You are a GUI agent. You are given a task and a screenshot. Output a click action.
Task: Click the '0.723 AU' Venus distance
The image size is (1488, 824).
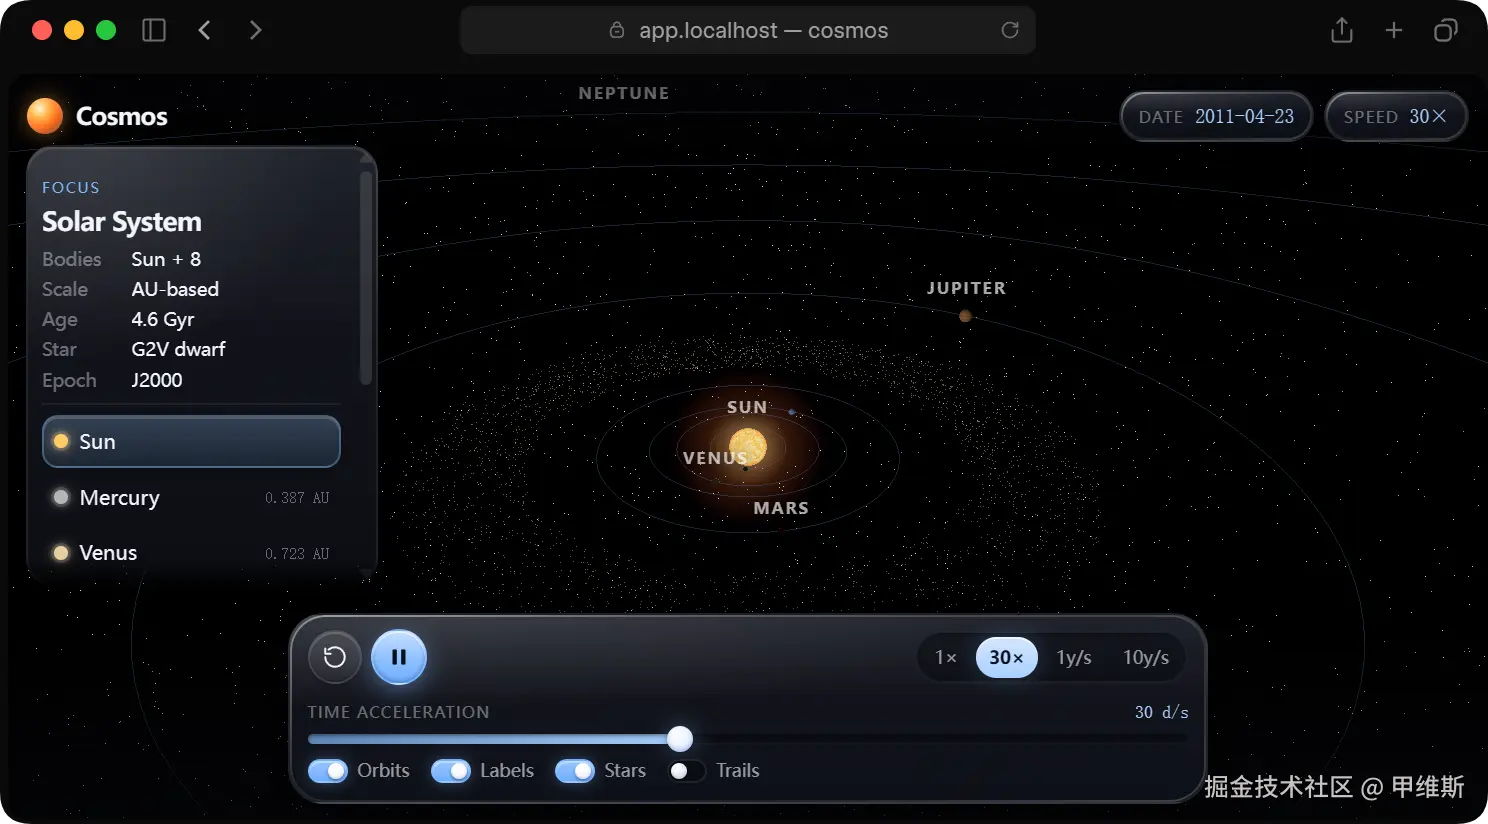297,553
